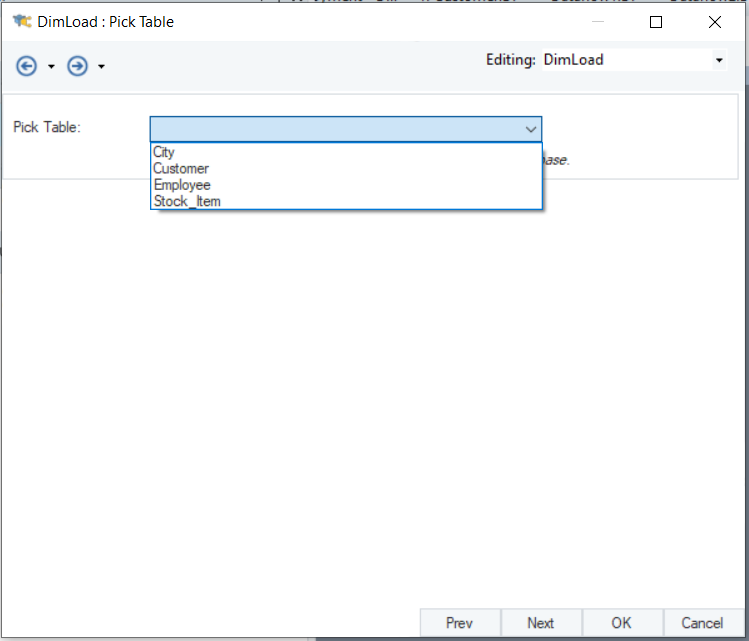749x641 pixels.
Task: Click the DimLoad window title icon
Action: pyautogui.click(x=21, y=21)
